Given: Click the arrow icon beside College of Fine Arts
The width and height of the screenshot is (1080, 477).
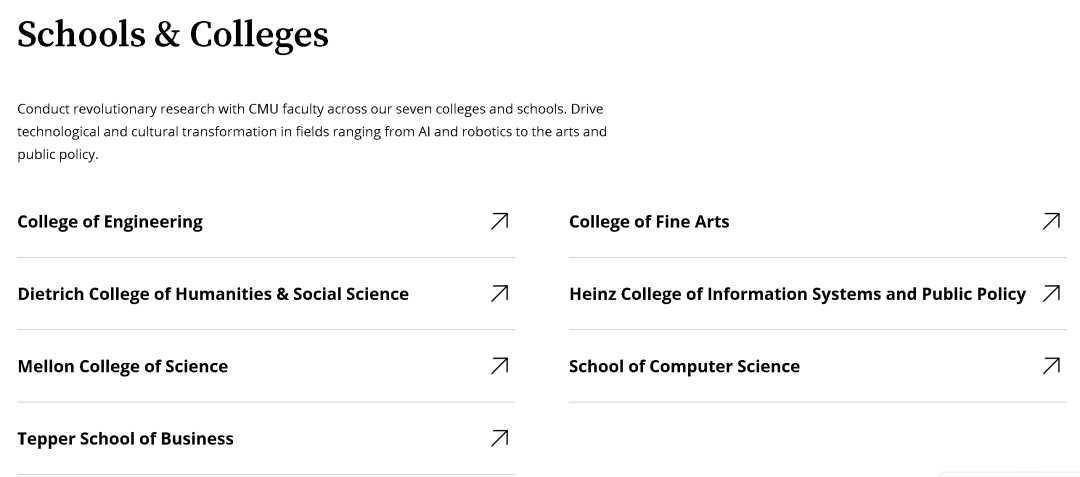Looking at the screenshot, I should point(1051,221).
